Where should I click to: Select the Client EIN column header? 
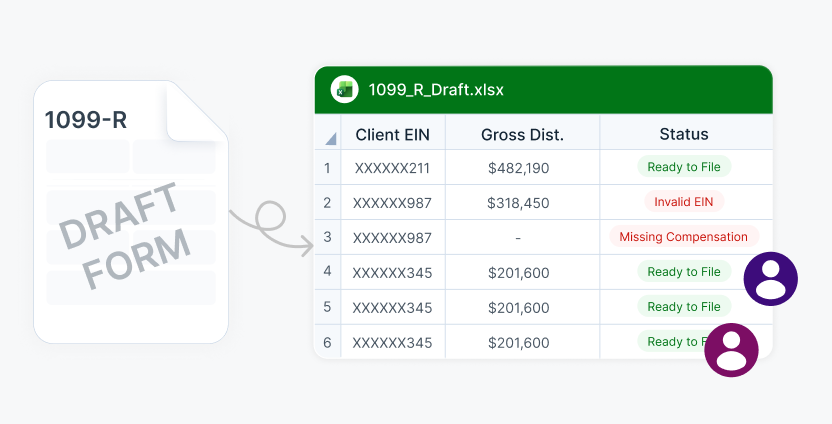[393, 133]
